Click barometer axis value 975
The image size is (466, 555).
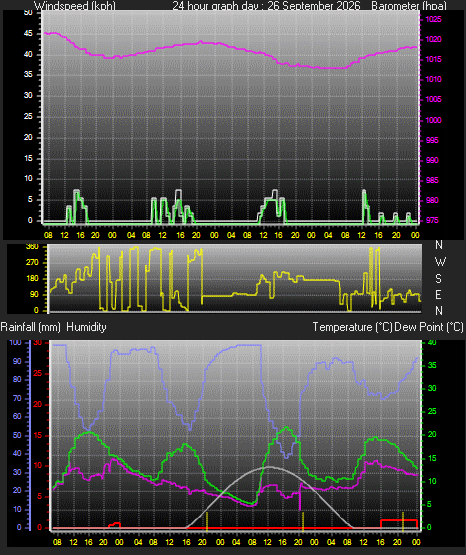[x=432, y=221]
